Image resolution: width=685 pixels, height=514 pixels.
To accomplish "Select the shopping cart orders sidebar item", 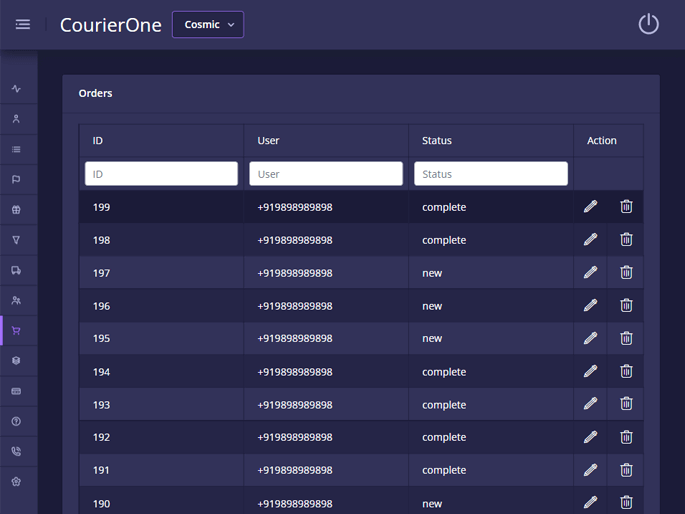I will (x=16, y=331).
